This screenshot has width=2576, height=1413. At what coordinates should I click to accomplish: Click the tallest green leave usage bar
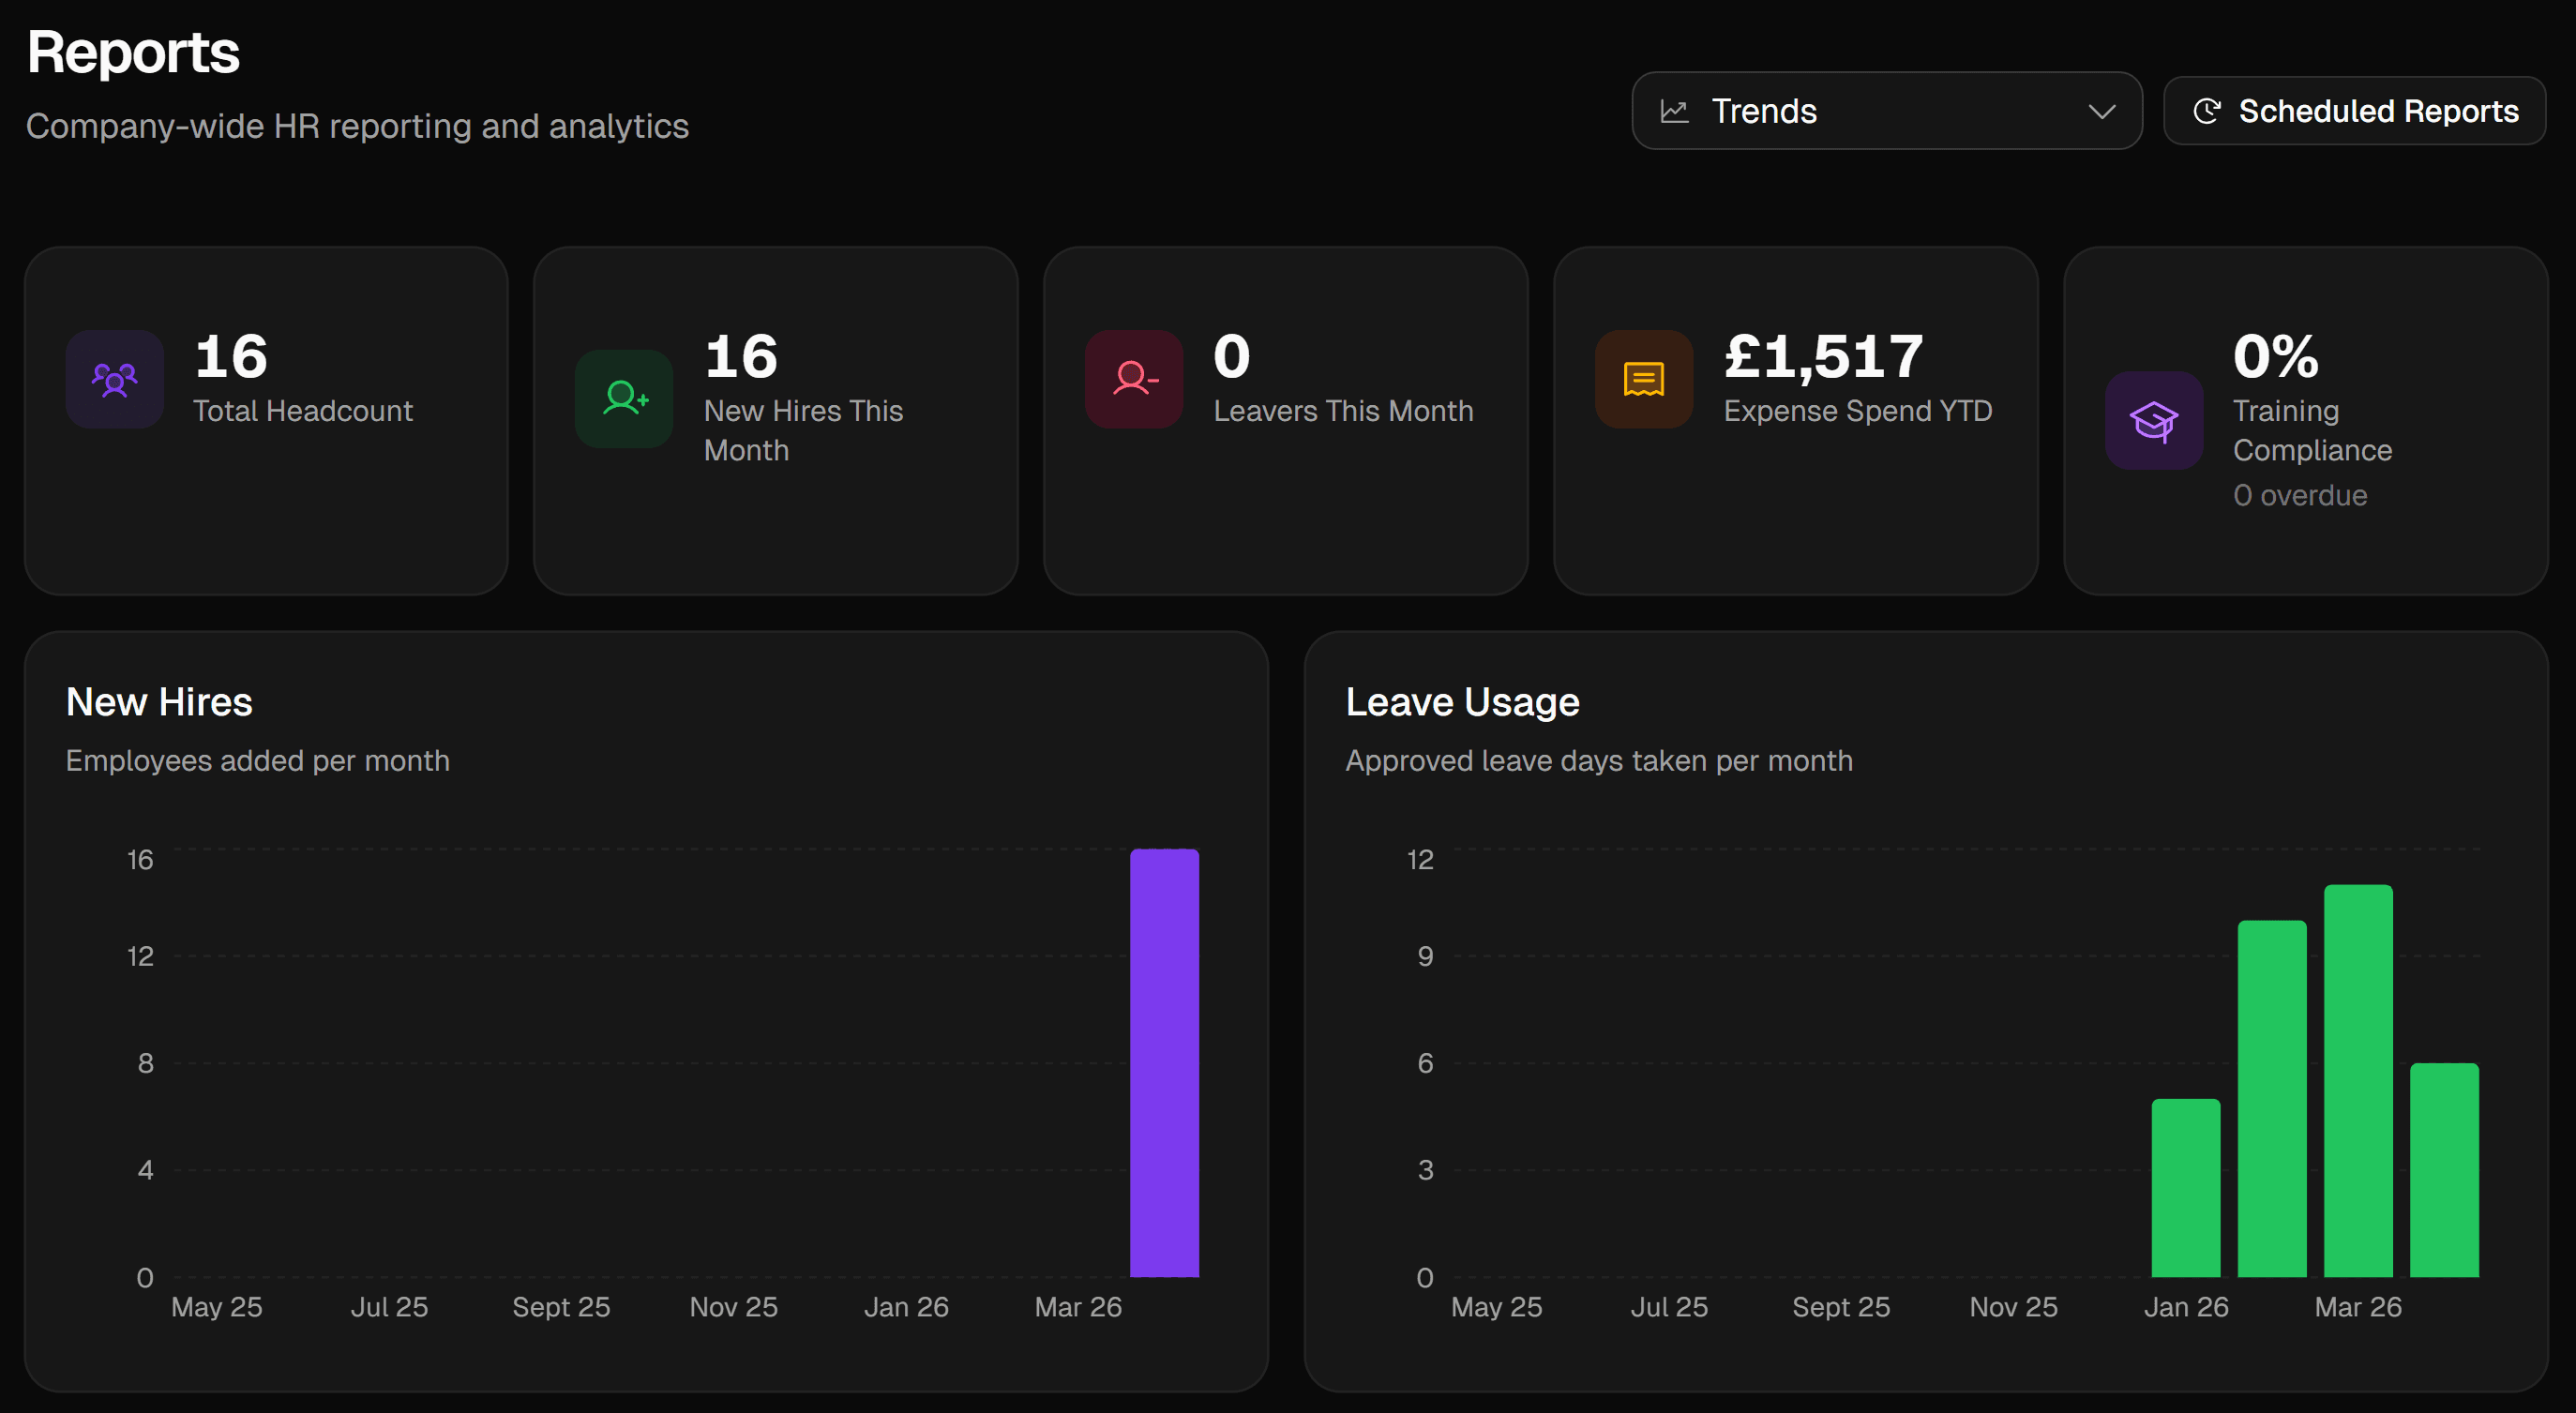point(2358,1080)
